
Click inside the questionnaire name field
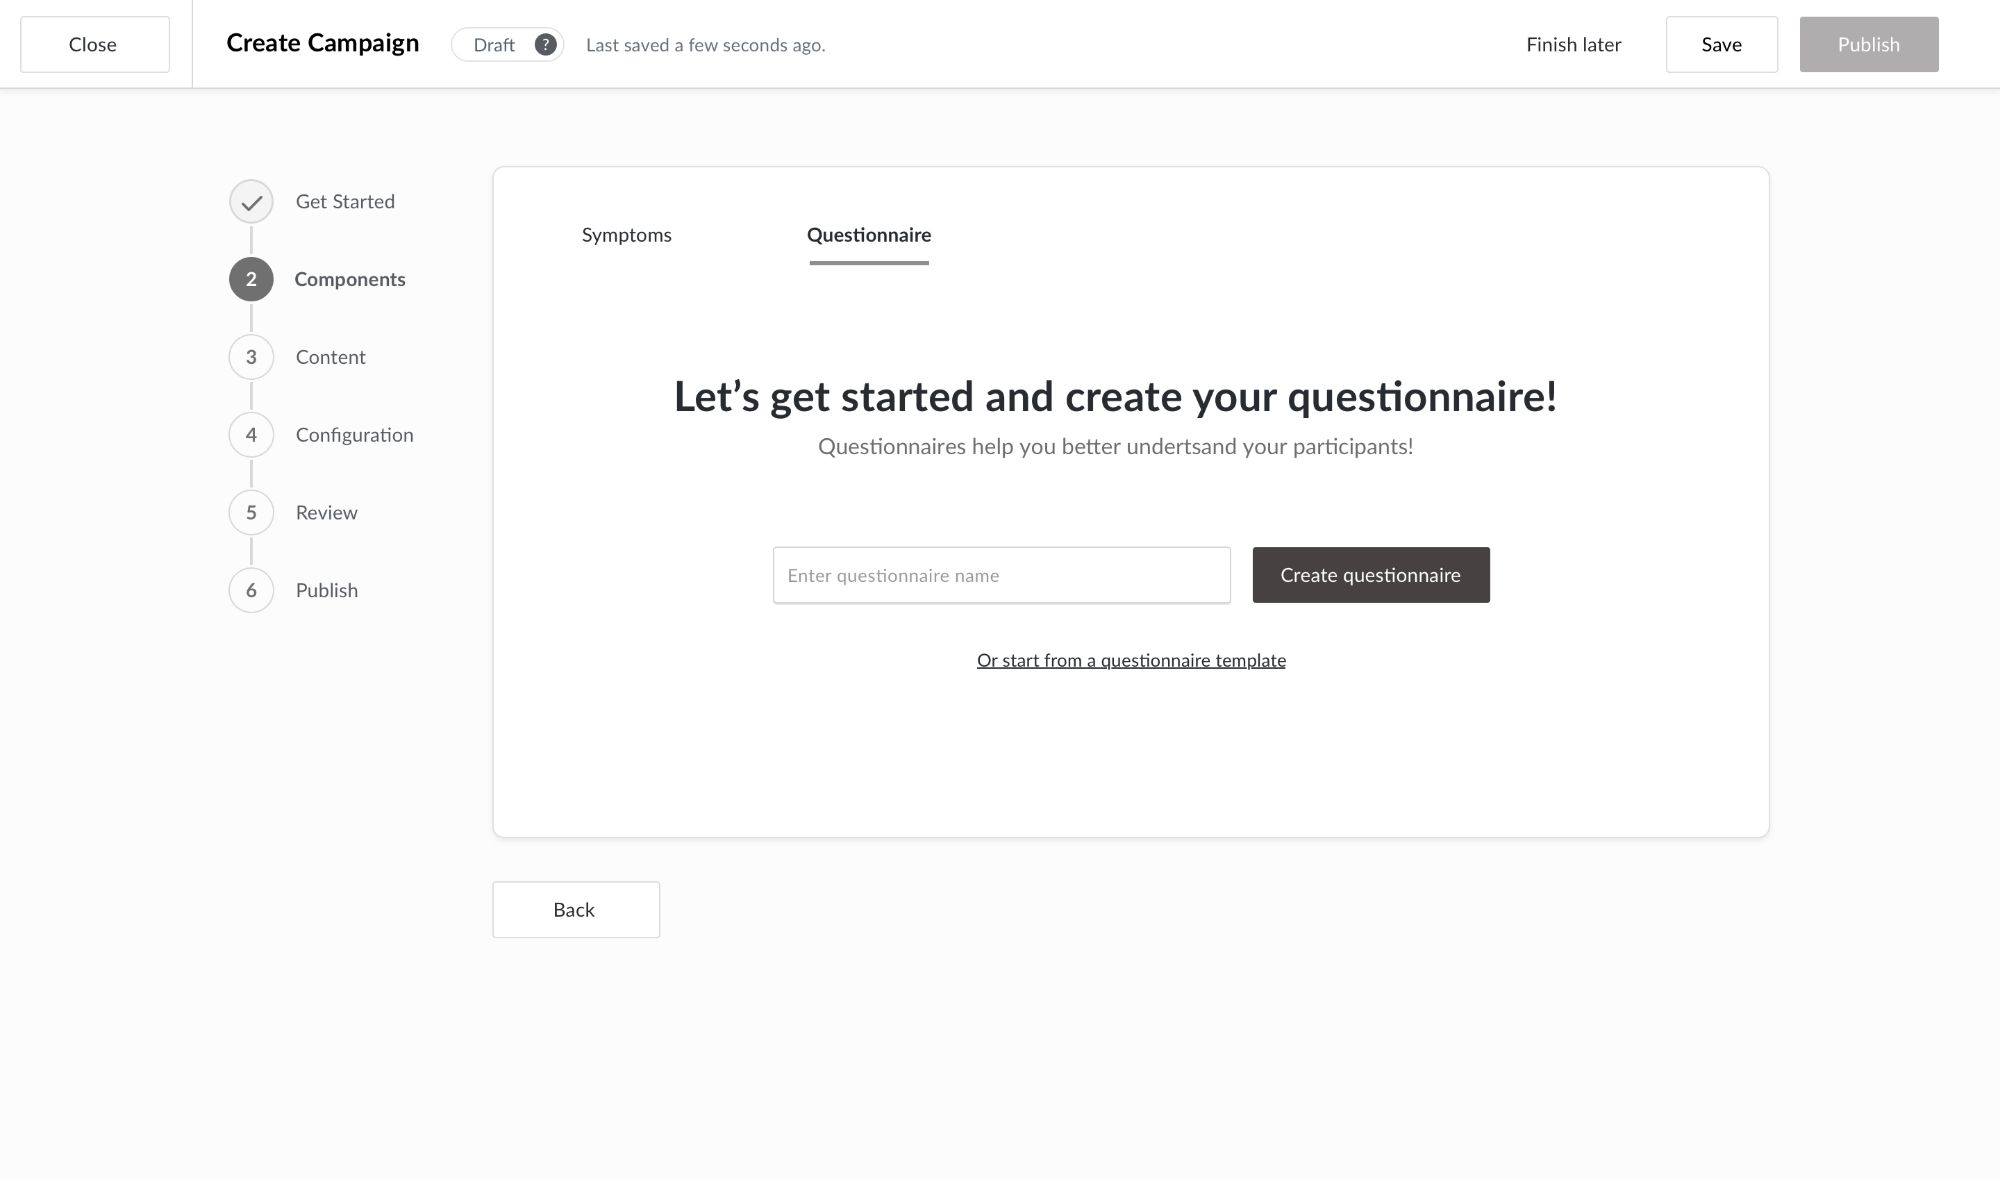[1001, 575]
